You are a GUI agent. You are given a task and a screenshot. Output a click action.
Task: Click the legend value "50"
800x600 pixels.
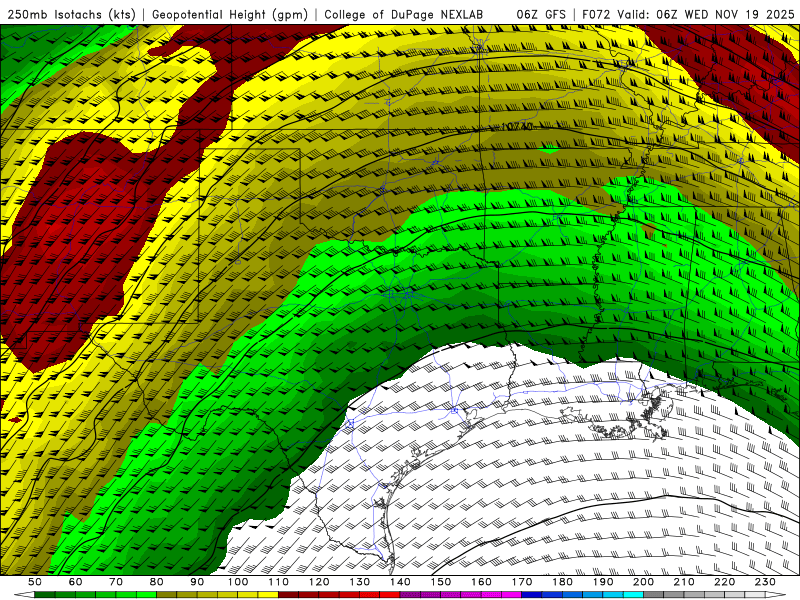(x=35, y=582)
